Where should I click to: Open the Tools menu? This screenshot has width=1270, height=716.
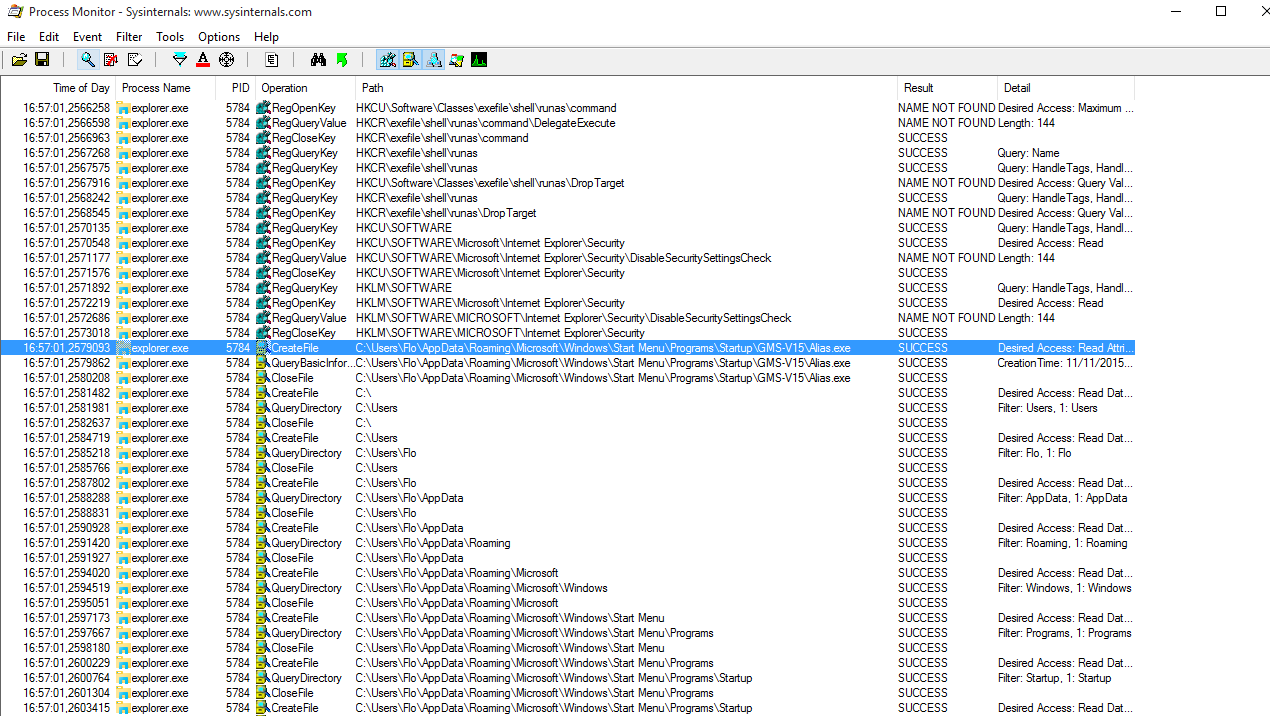coord(170,37)
